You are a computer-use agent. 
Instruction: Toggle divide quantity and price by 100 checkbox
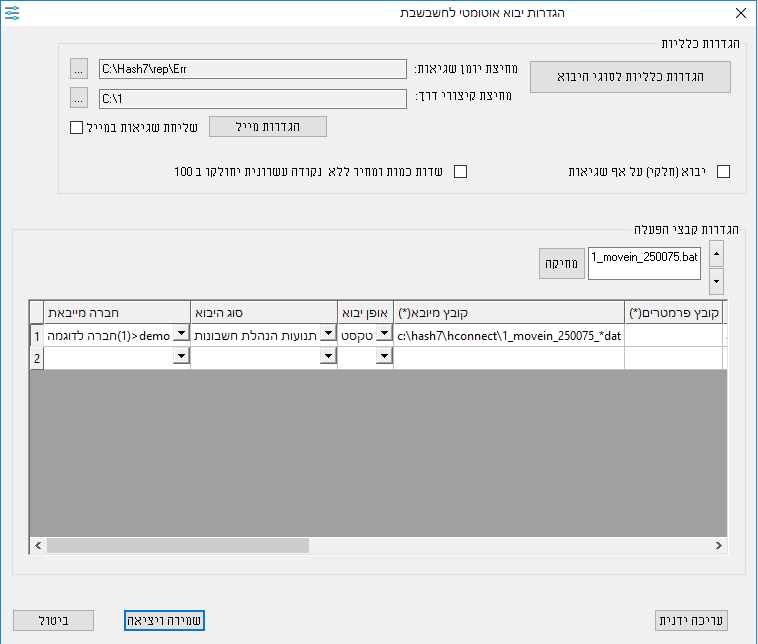[x=460, y=172]
